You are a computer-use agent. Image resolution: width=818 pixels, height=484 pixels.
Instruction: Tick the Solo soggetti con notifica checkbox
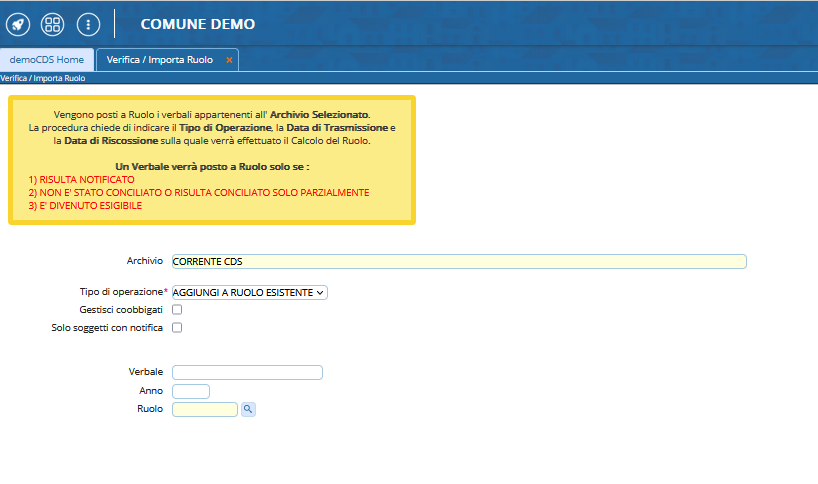tap(177, 327)
